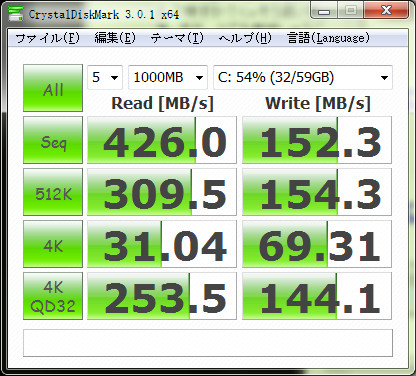Open the ヘルプ(H) menu
This screenshot has height=376, width=416.
coord(245,38)
